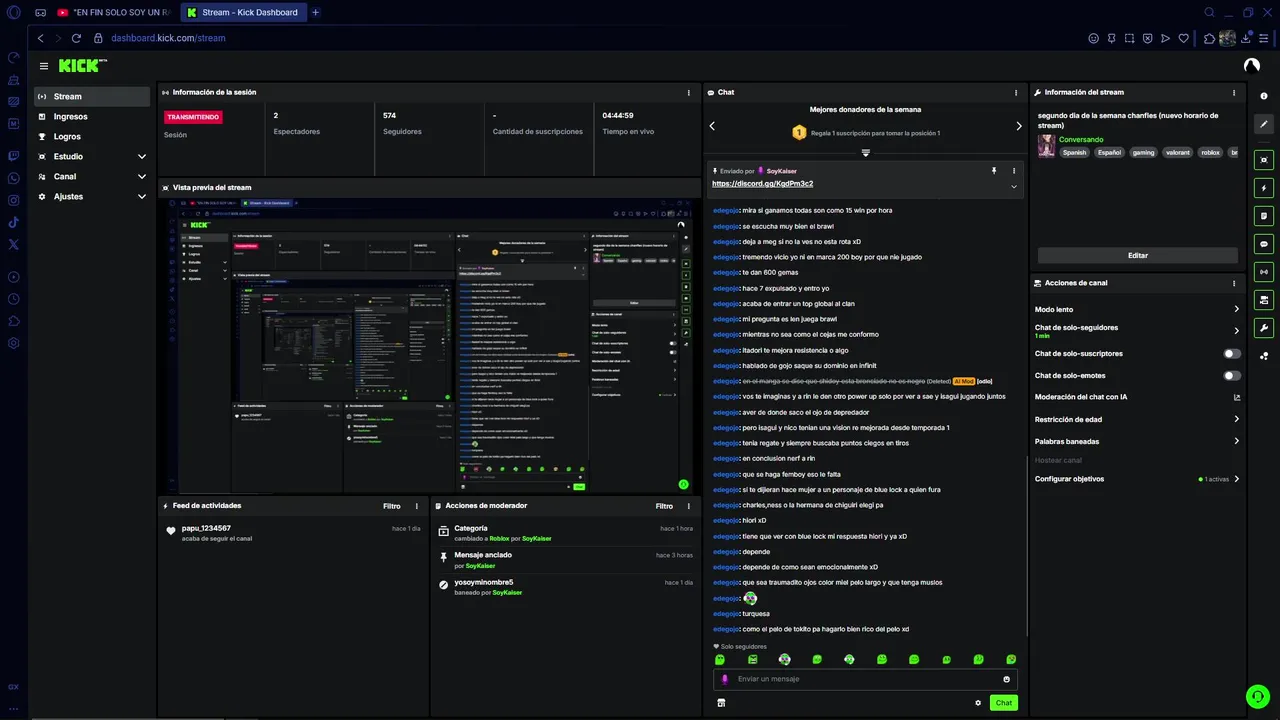Click the document note icon in right rail

(1264, 216)
